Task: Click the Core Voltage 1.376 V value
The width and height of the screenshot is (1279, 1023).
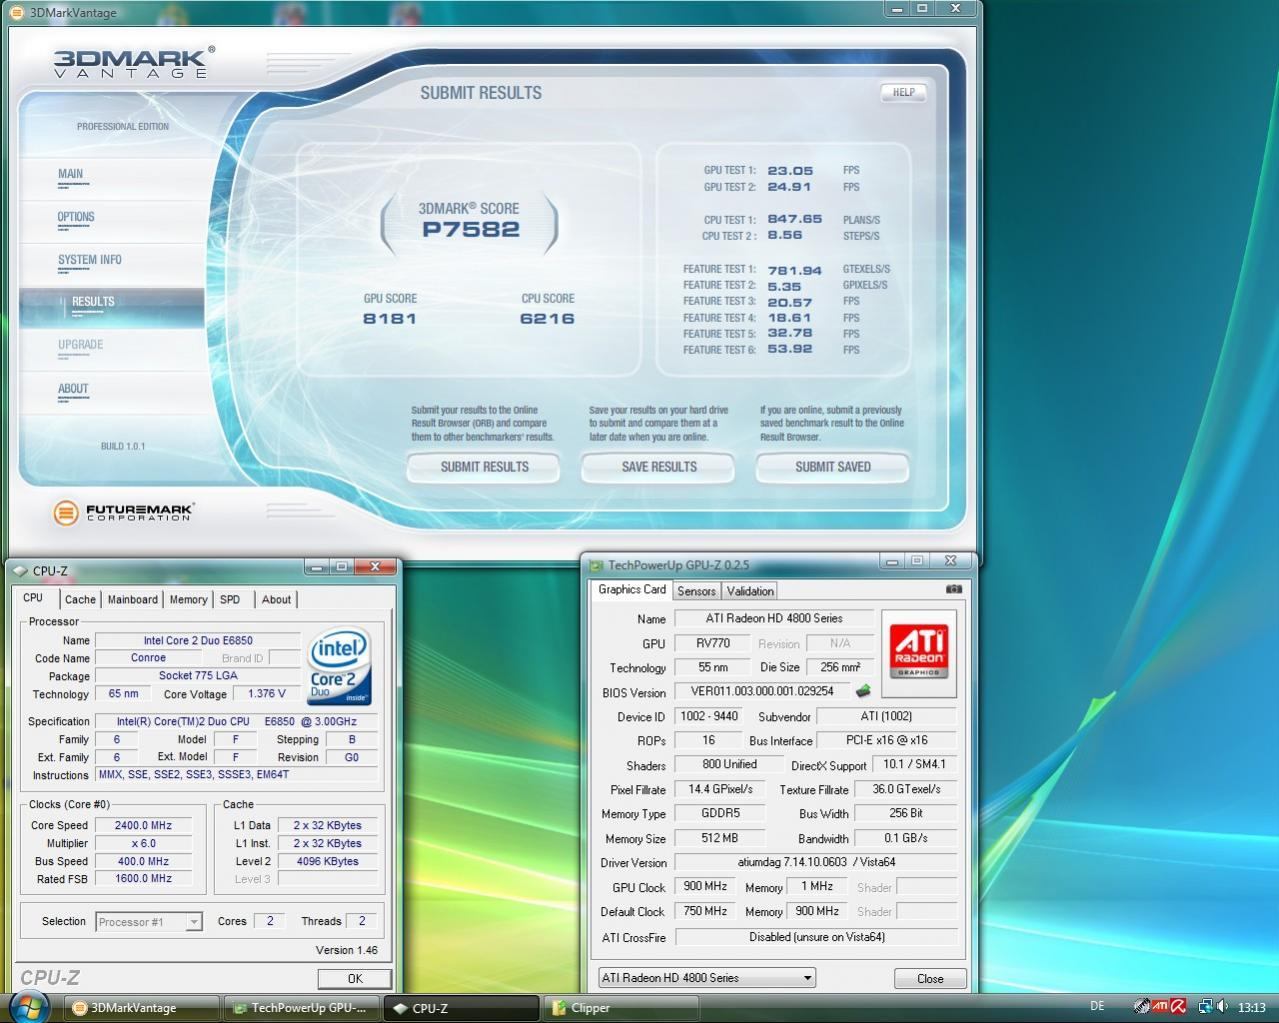Action: (266, 693)
